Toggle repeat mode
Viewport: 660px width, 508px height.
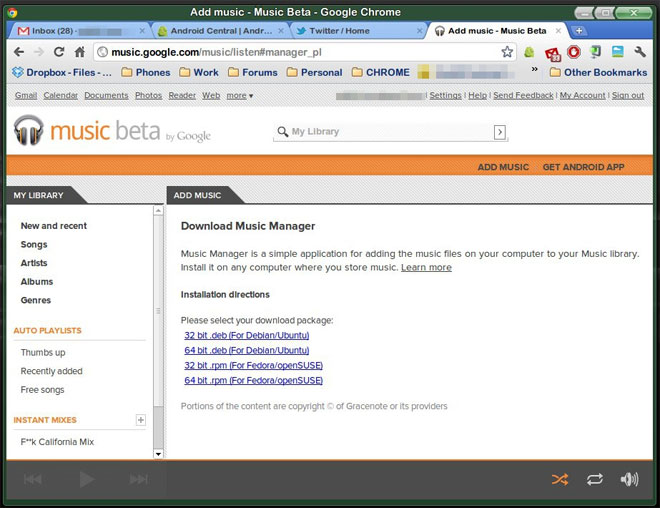(x=595, y=479)
